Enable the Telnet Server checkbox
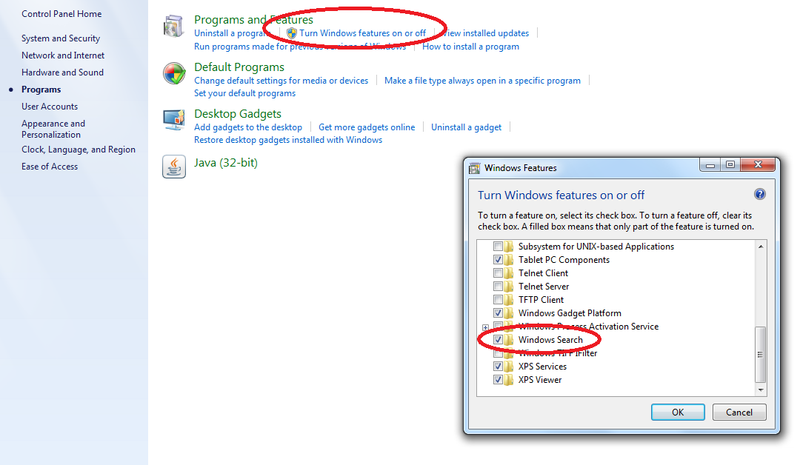Viewport: 800px width, 465px height. click(x=498, y=286)
